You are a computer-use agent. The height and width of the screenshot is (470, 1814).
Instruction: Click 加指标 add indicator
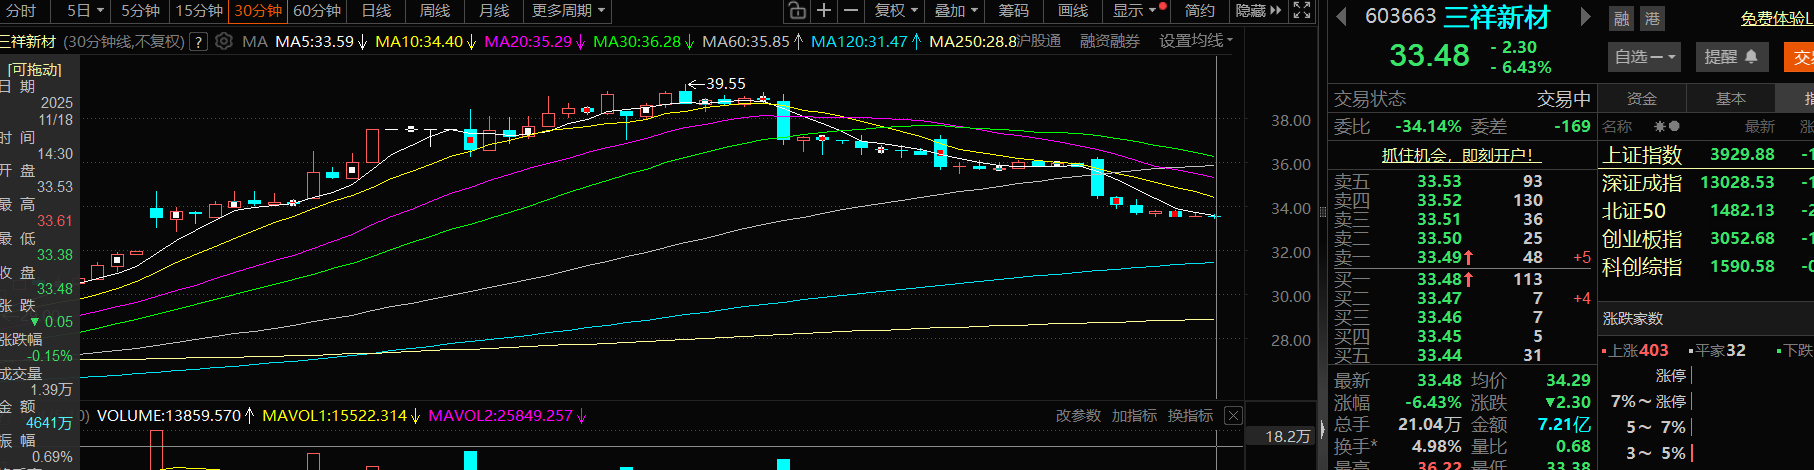1134,416
